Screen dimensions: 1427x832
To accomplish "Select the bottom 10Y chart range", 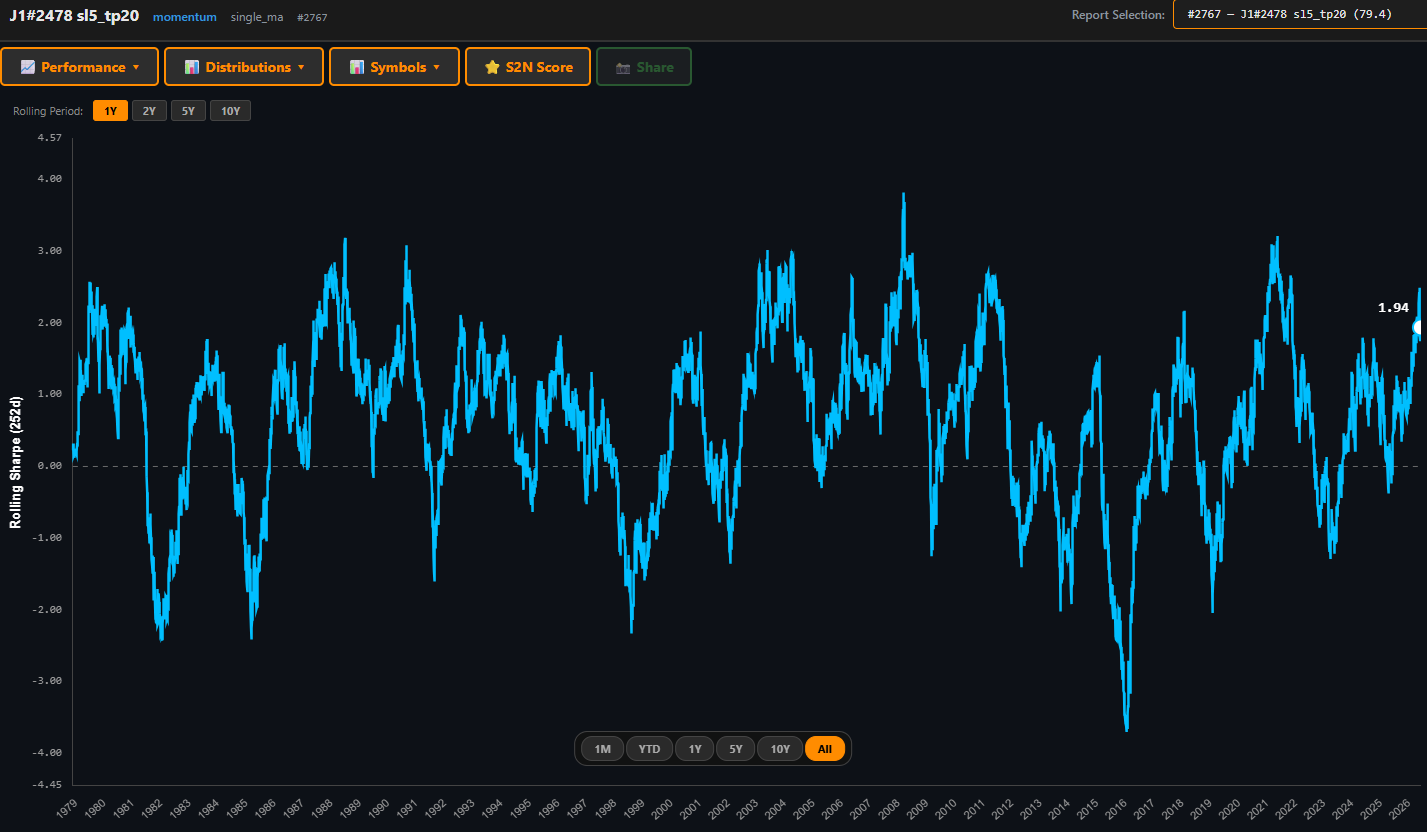I will point(780,749).
